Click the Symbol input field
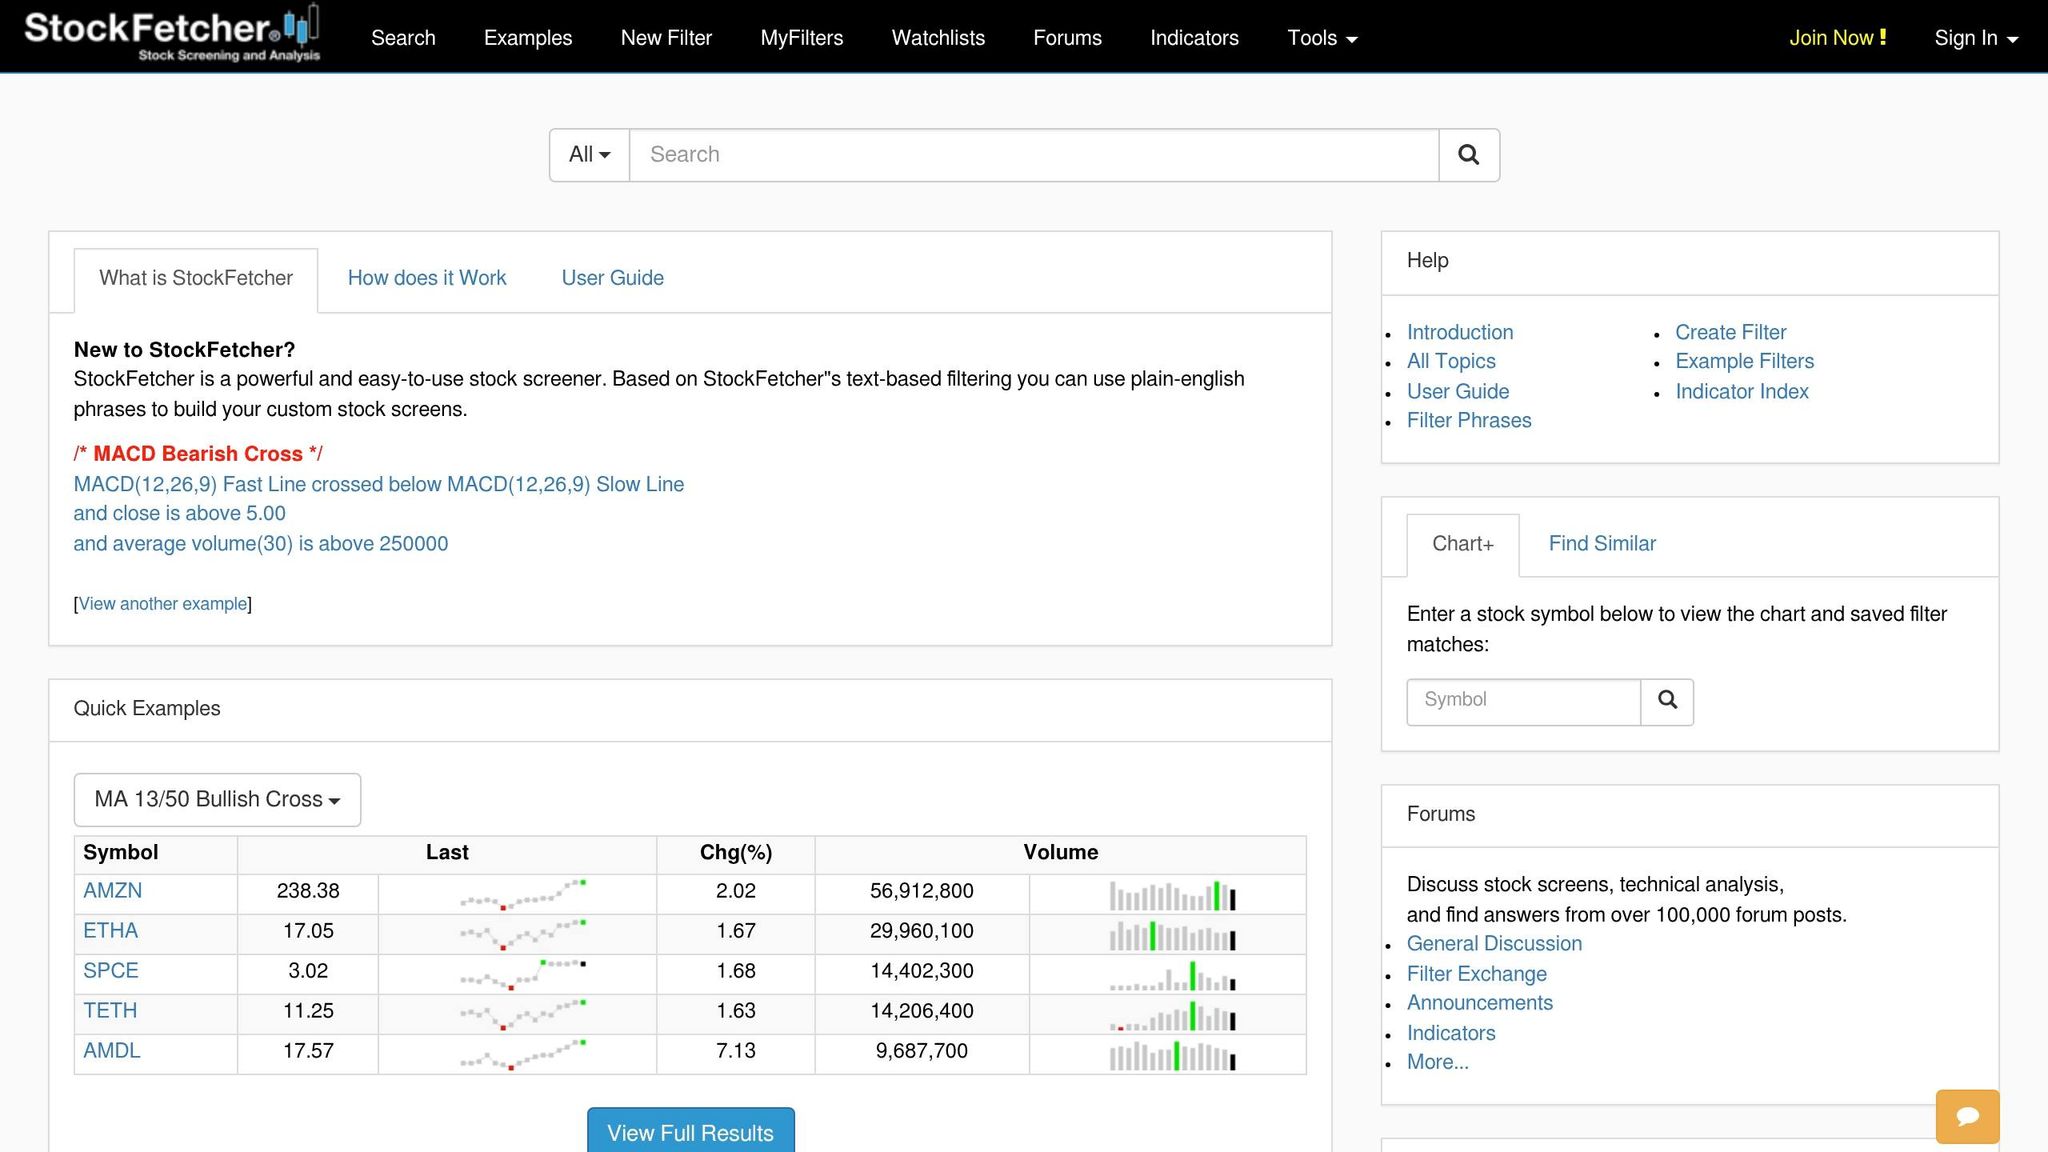 1522,701
